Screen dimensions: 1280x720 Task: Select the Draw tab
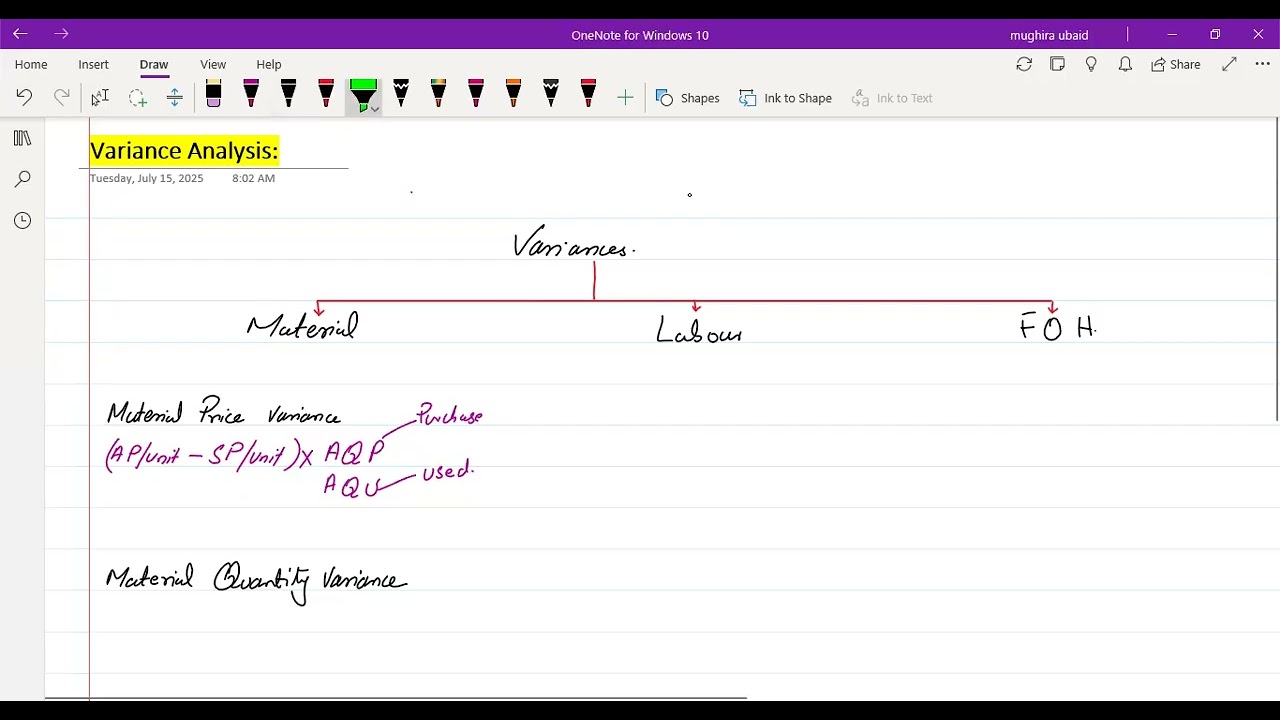pyautogui.click(x=154, y=64)
